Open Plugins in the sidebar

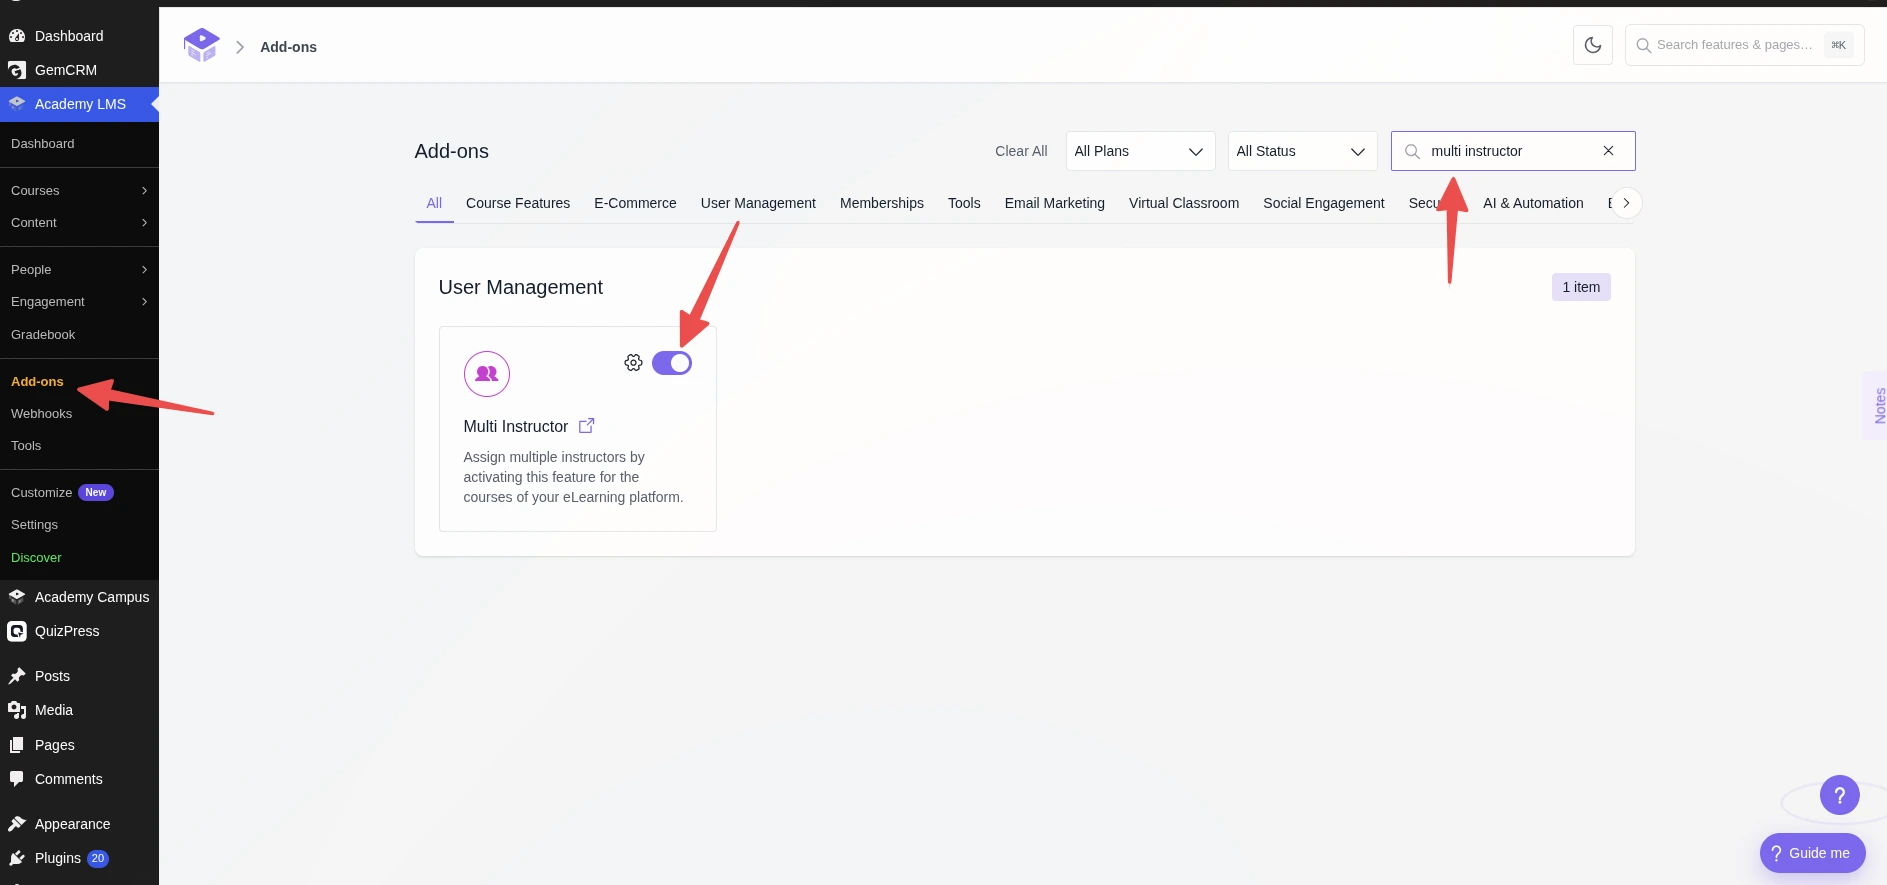[x=79, y=858]
